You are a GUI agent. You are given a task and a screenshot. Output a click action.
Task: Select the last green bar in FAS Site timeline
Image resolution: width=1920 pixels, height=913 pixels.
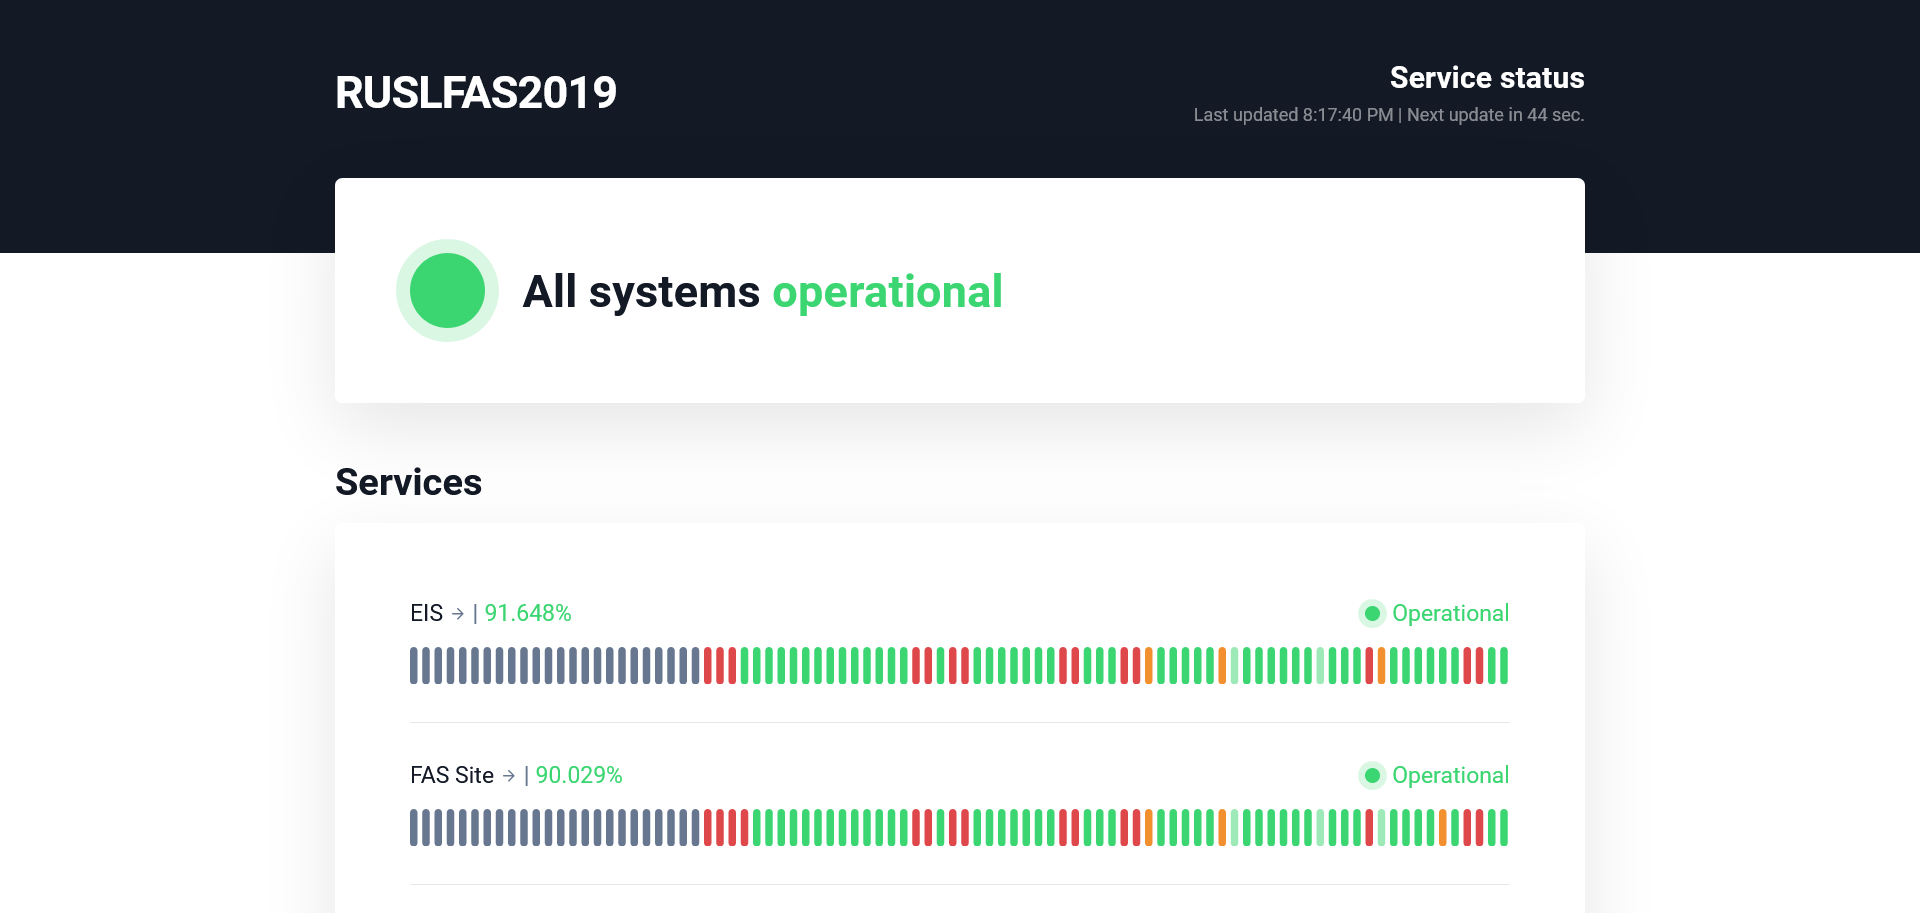point(1504,828)
